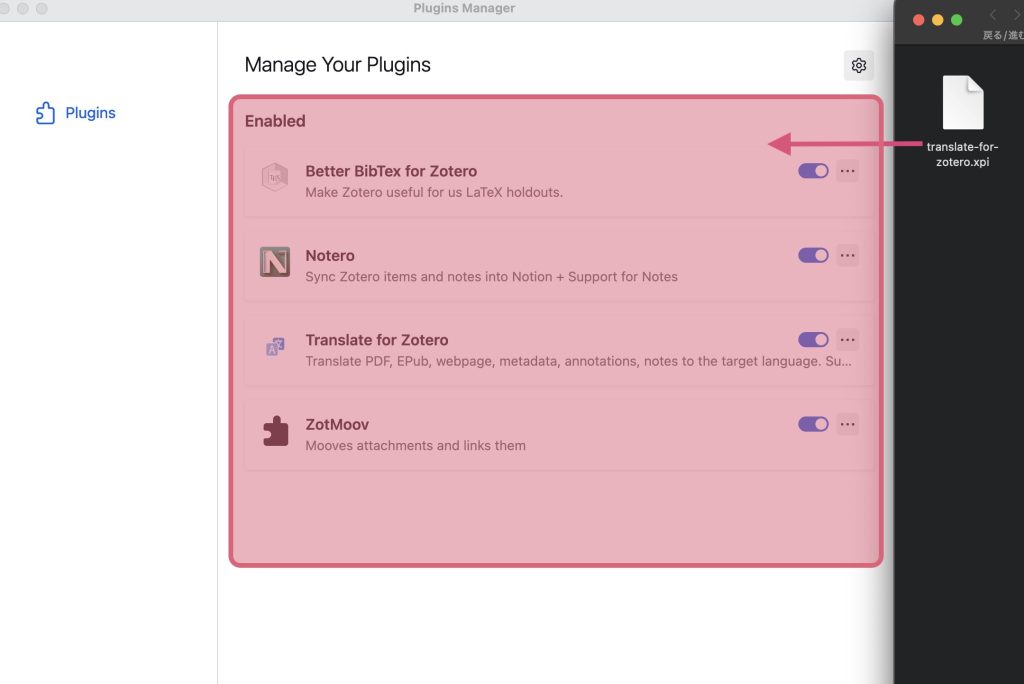Screen dimensions: 1024x684
Task: Disable the Translate for Zotero switch
Action: point(813,340)
